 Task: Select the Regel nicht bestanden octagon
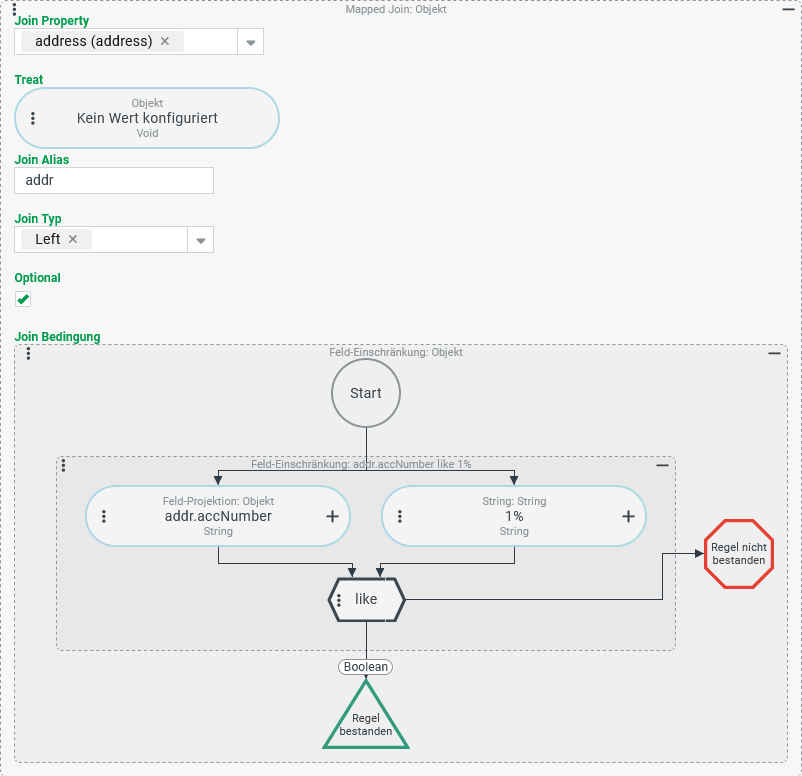[739, 554]
